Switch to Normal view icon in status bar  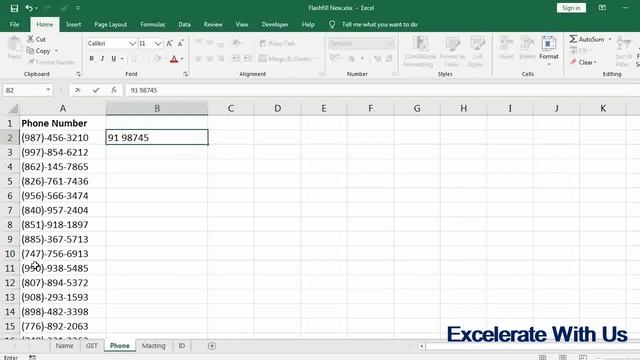pos(542,357)
